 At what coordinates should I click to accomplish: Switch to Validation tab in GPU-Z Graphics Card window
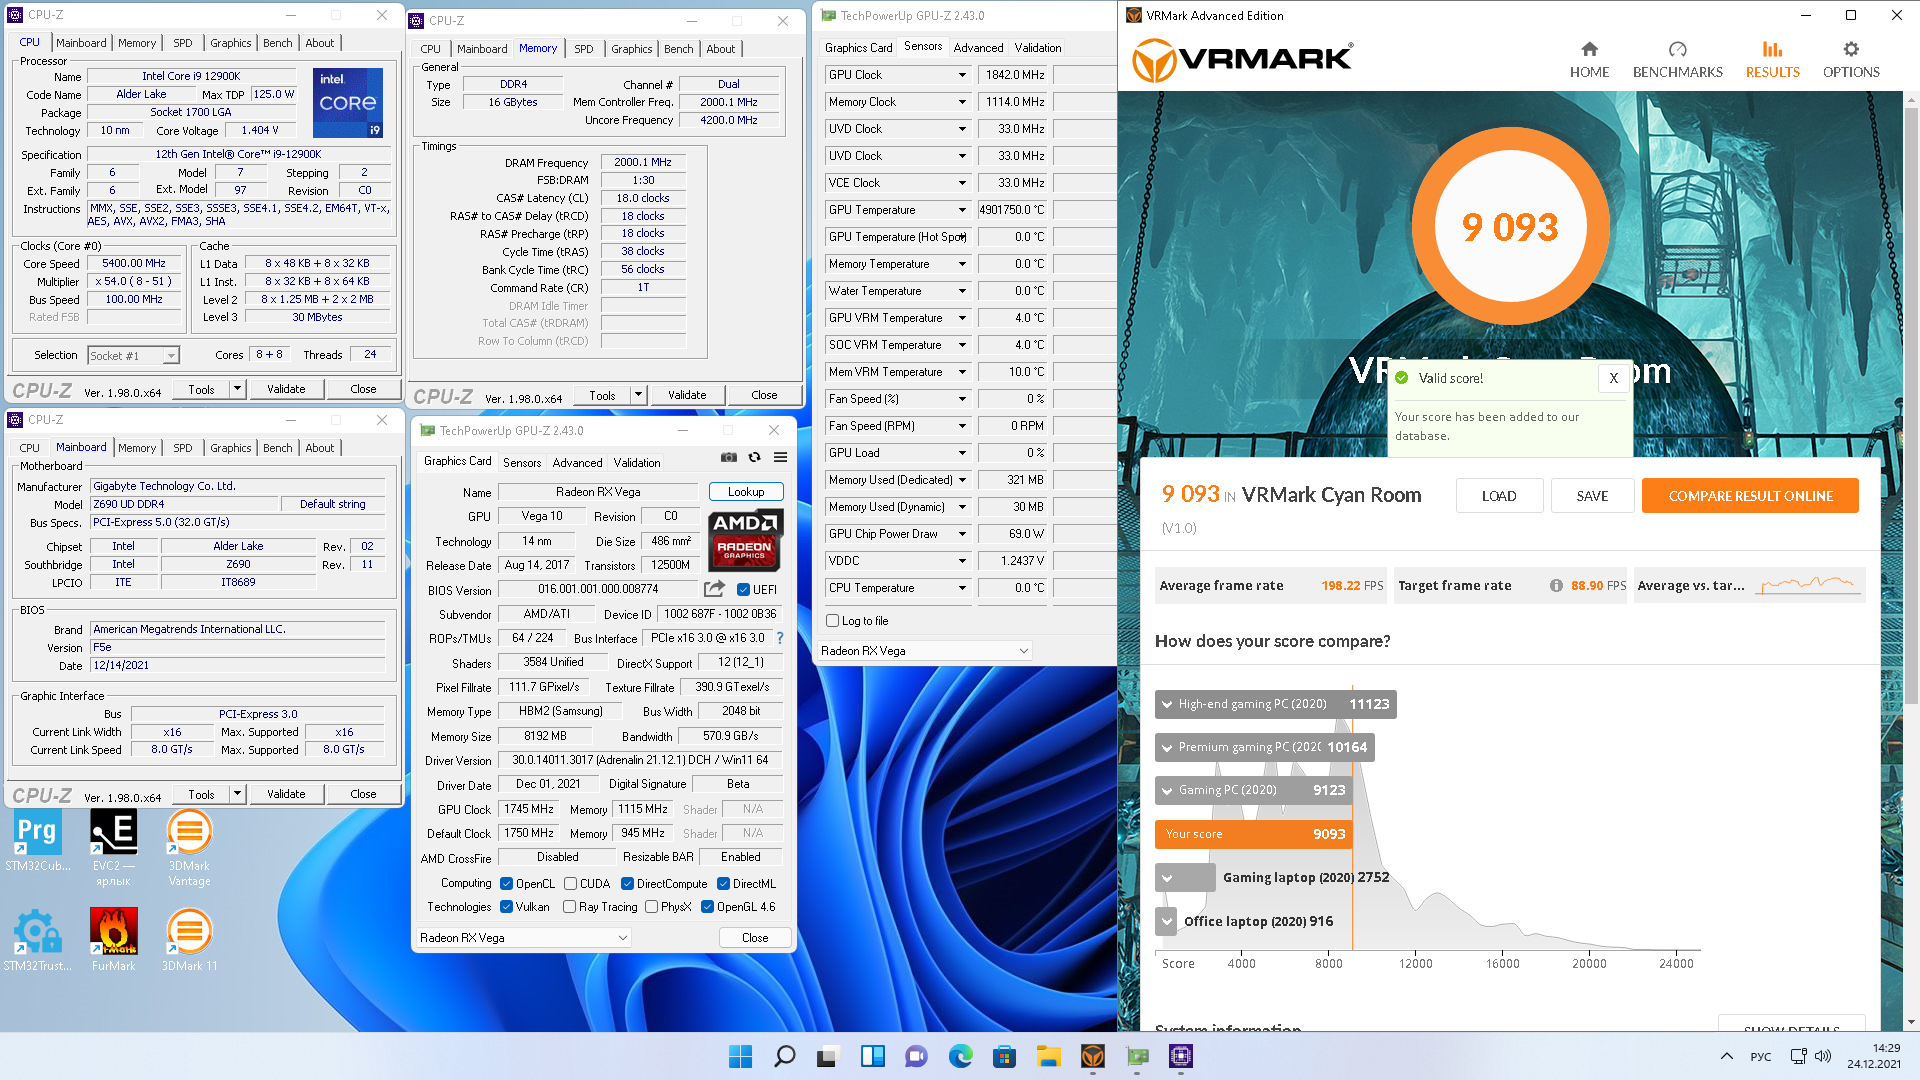pos(637,463)
